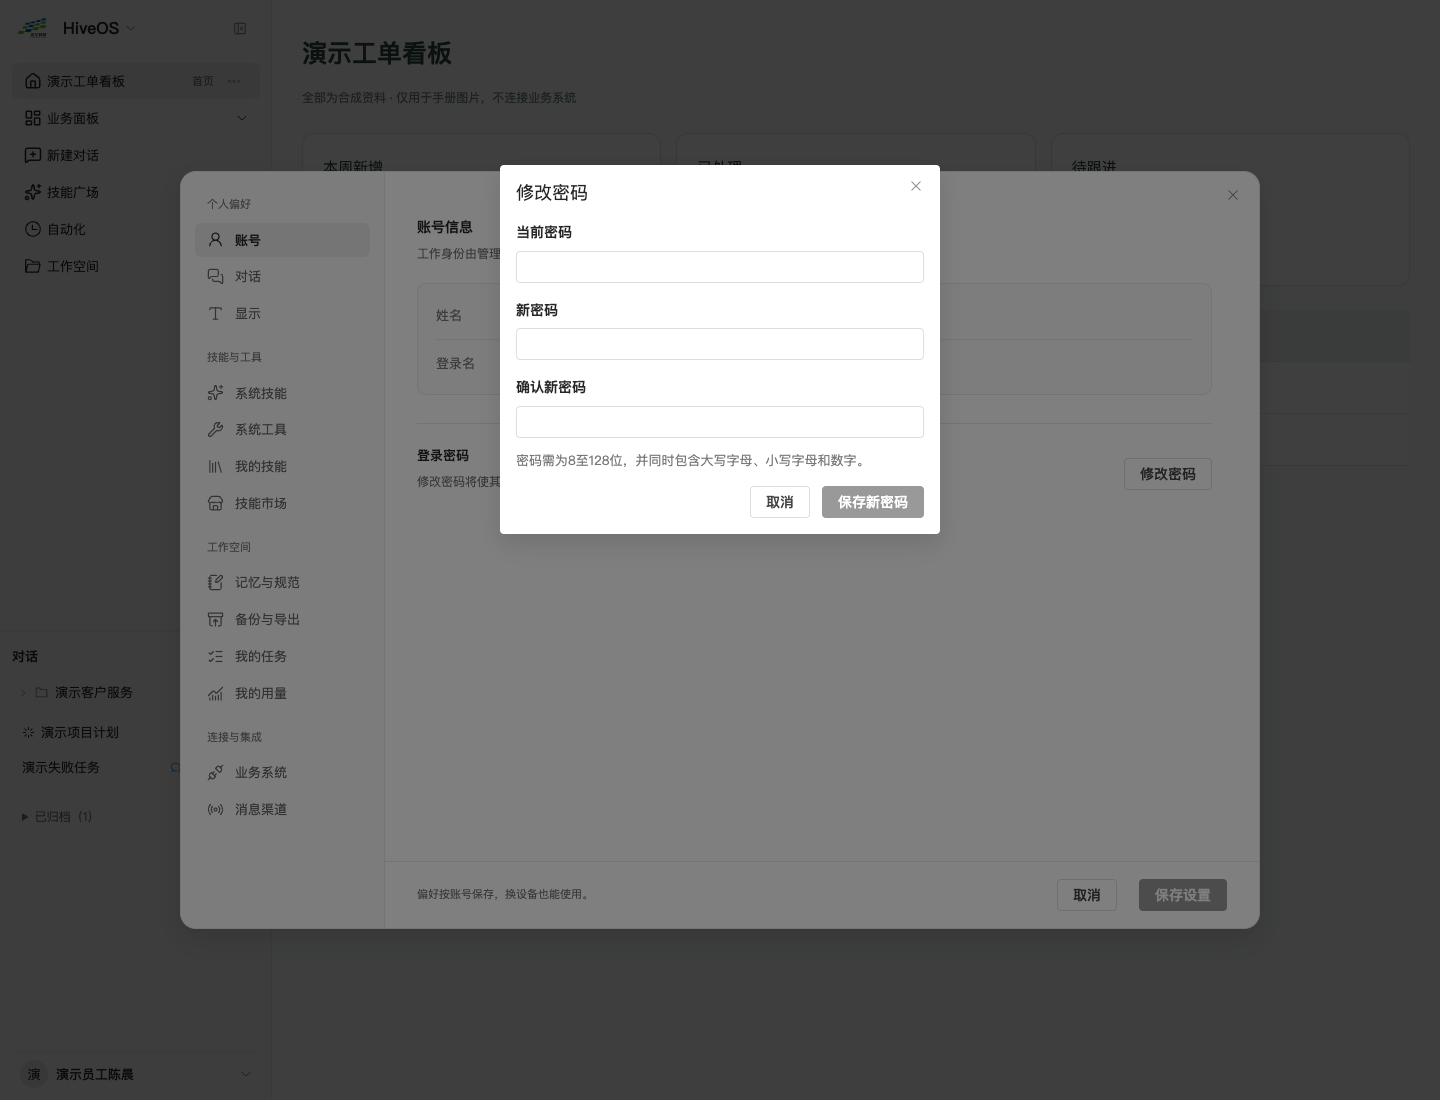Click 保存新密码 button
1440x1100 pixels.
(x=873, y=502)
